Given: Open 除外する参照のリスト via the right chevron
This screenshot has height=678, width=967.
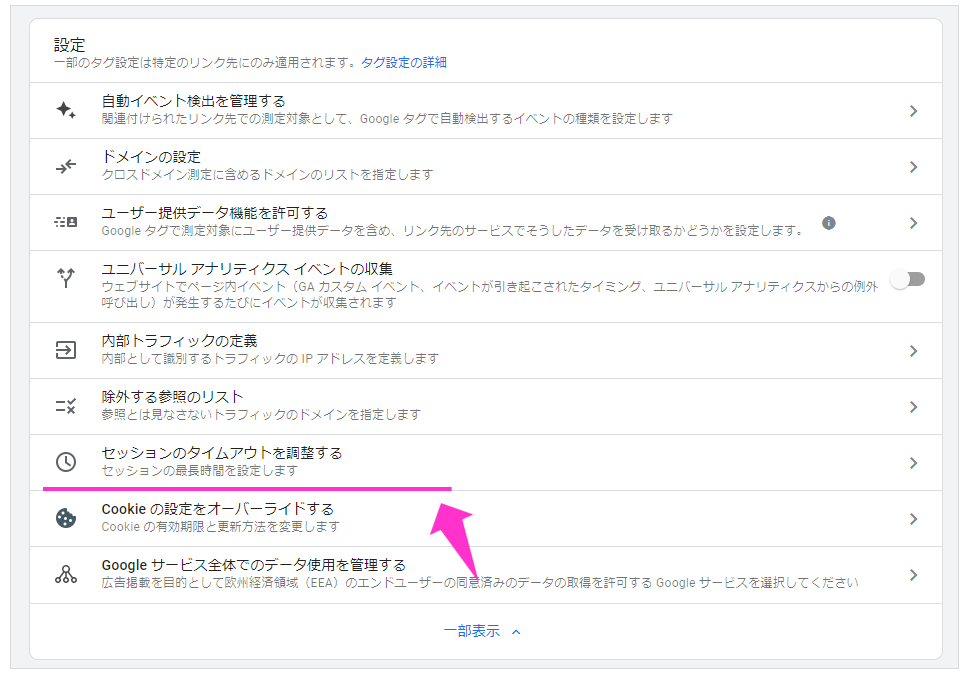Looking at the screenshot, I should point(913,407).
